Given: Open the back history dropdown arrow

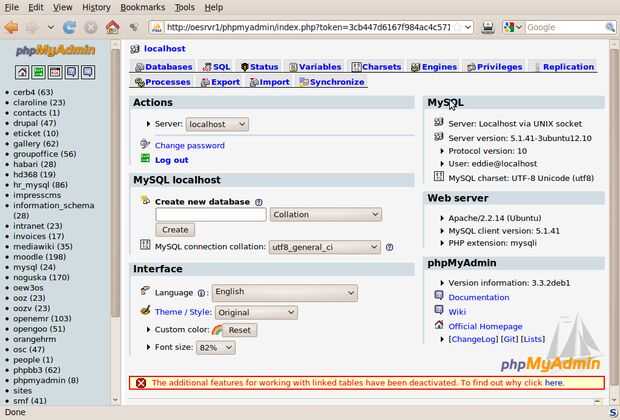Looking at the screenshot, I should coord(51,27).
